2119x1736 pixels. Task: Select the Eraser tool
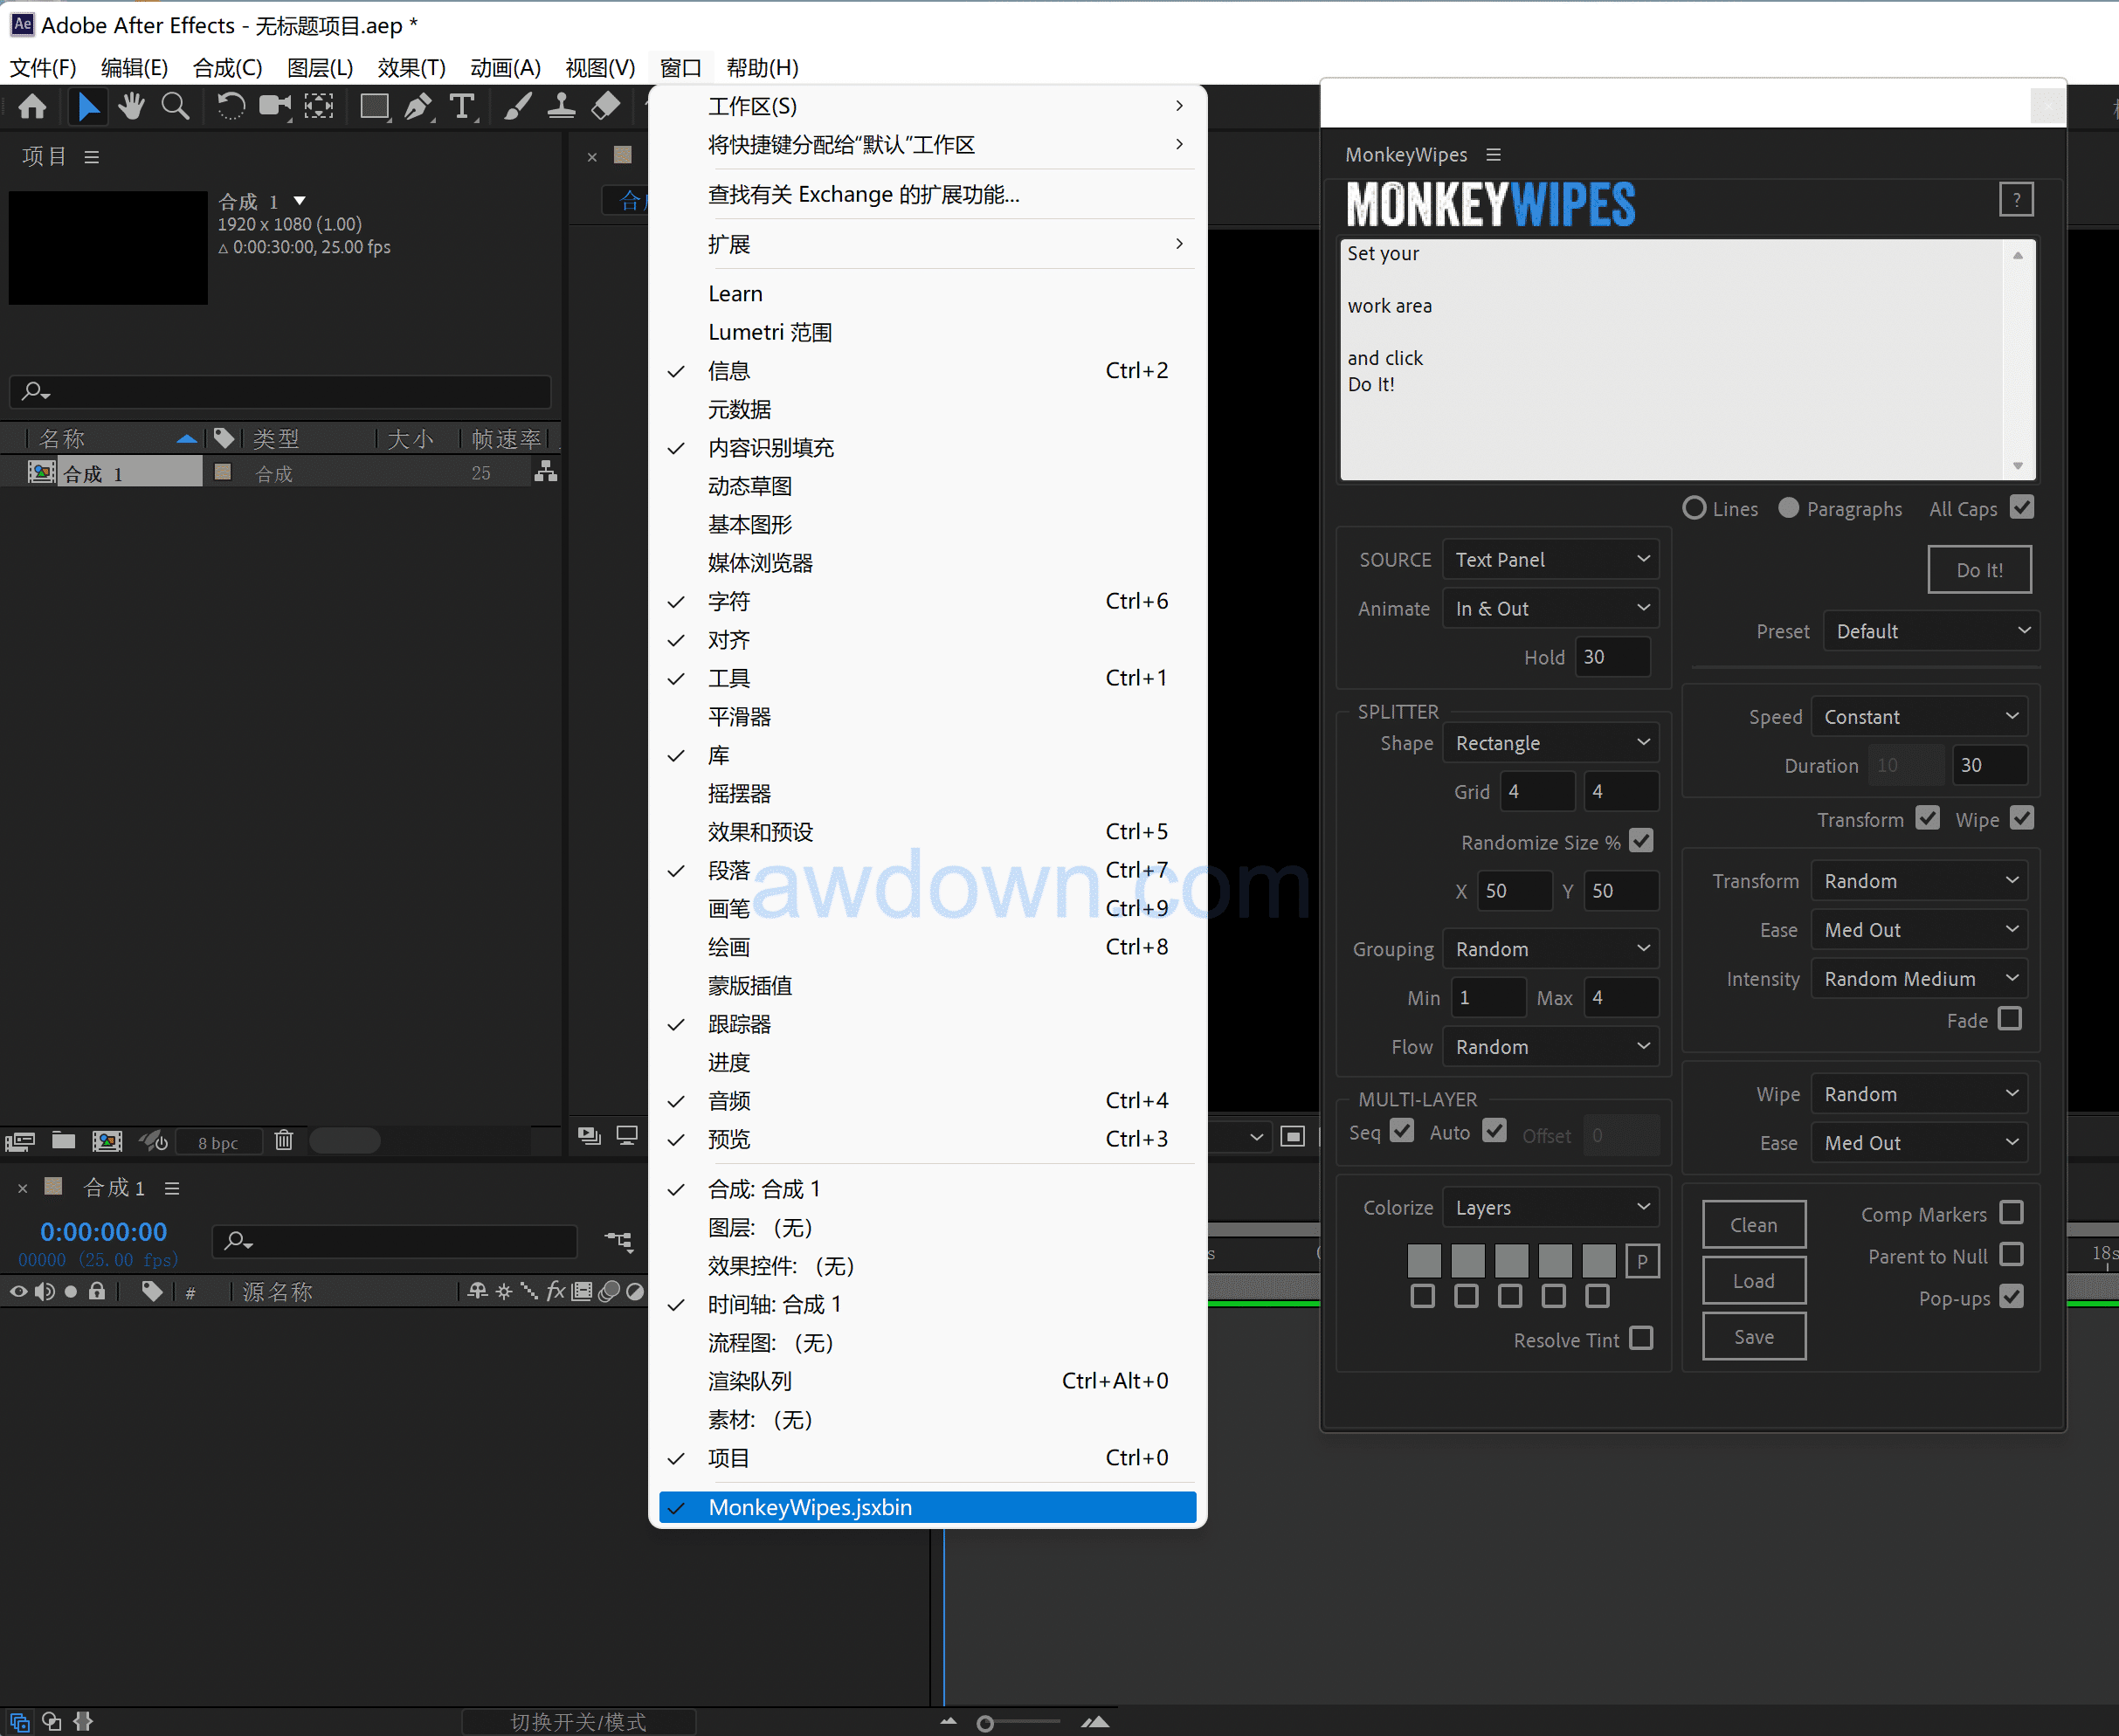606,106
